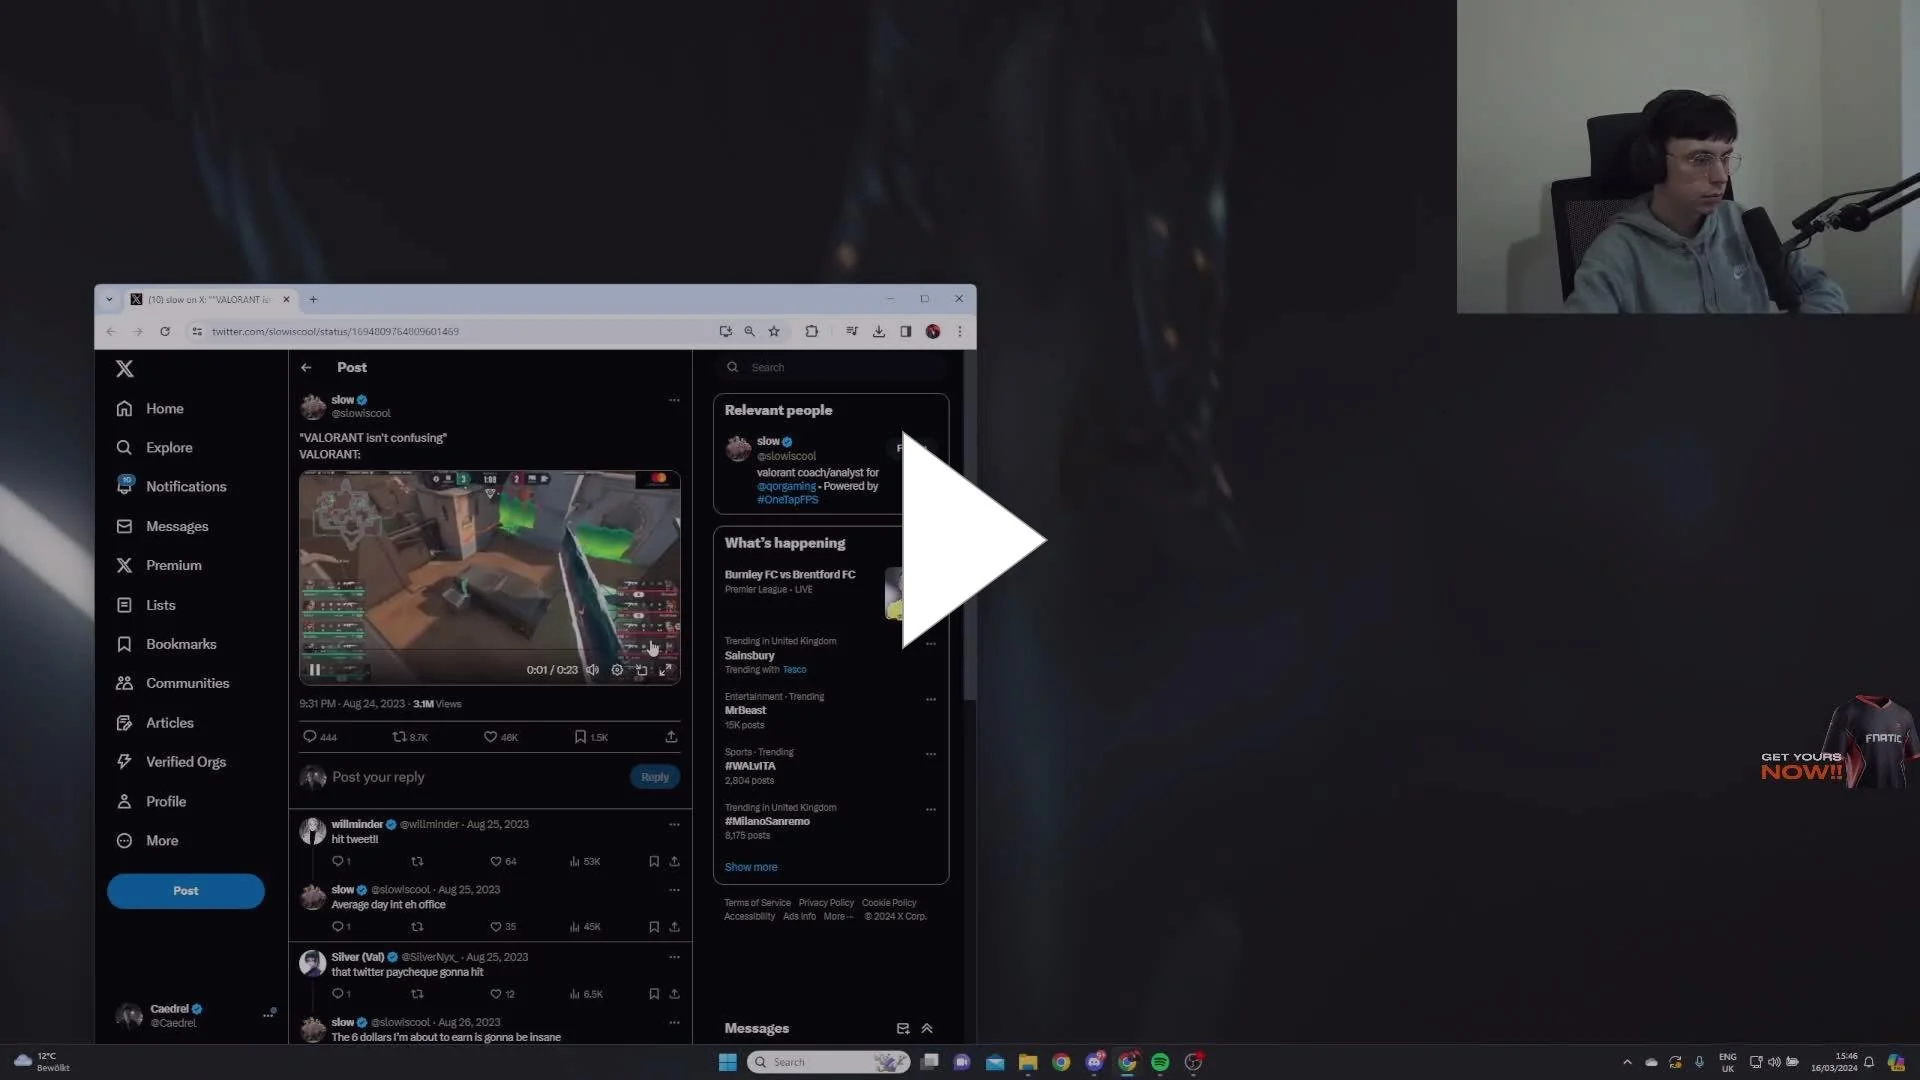Open more options on slow's post
The image size is (1920, 1080).
click(674, 400)
